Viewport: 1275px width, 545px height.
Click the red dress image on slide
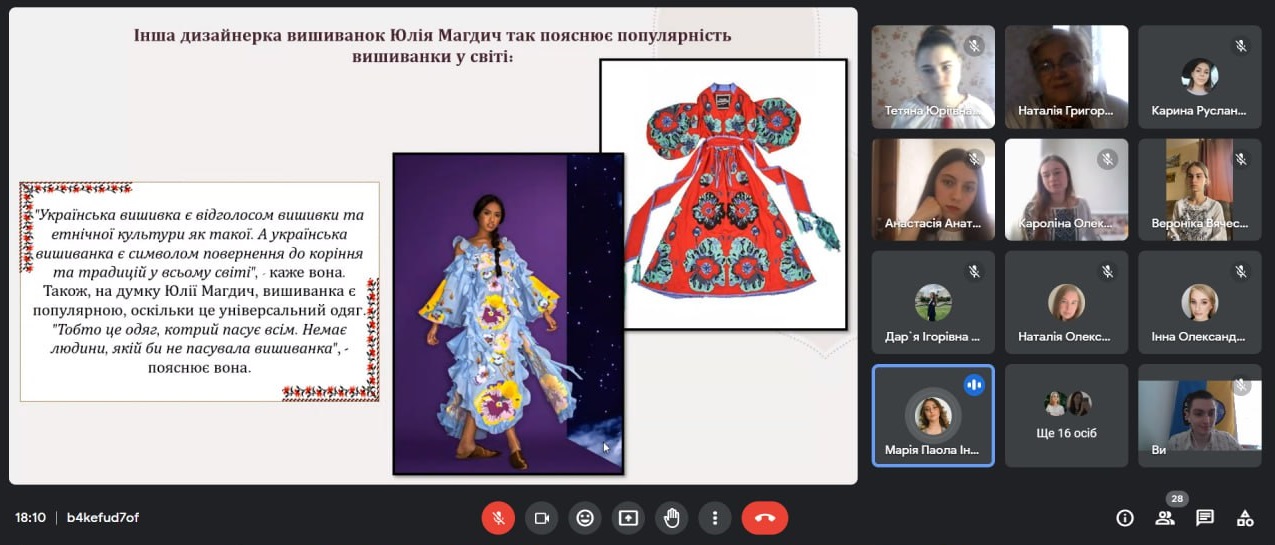tap(723, 193)
